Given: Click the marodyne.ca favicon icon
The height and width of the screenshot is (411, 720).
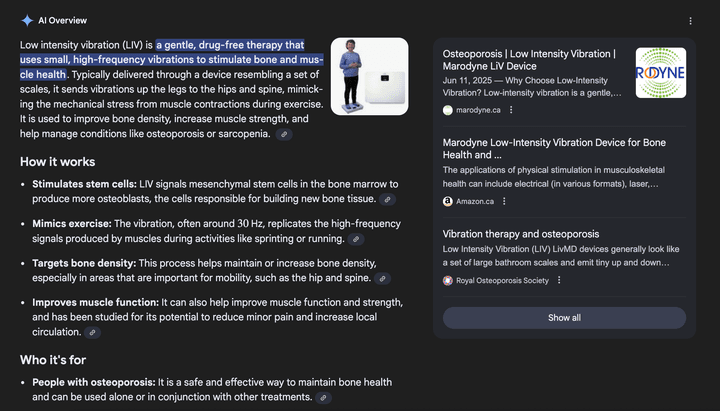Looking at the screenshot, I should (448, 110).
